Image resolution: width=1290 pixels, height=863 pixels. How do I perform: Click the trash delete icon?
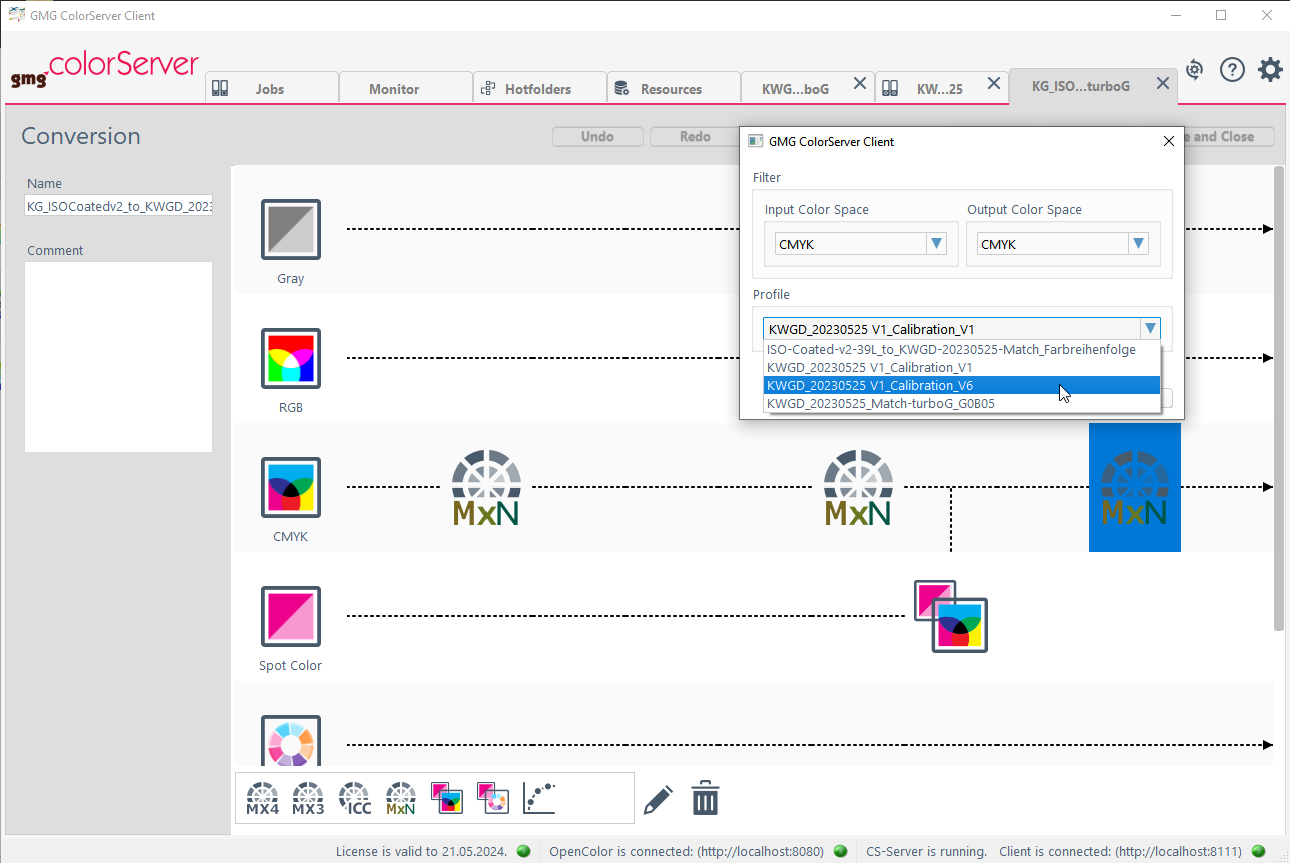[706, 798]
